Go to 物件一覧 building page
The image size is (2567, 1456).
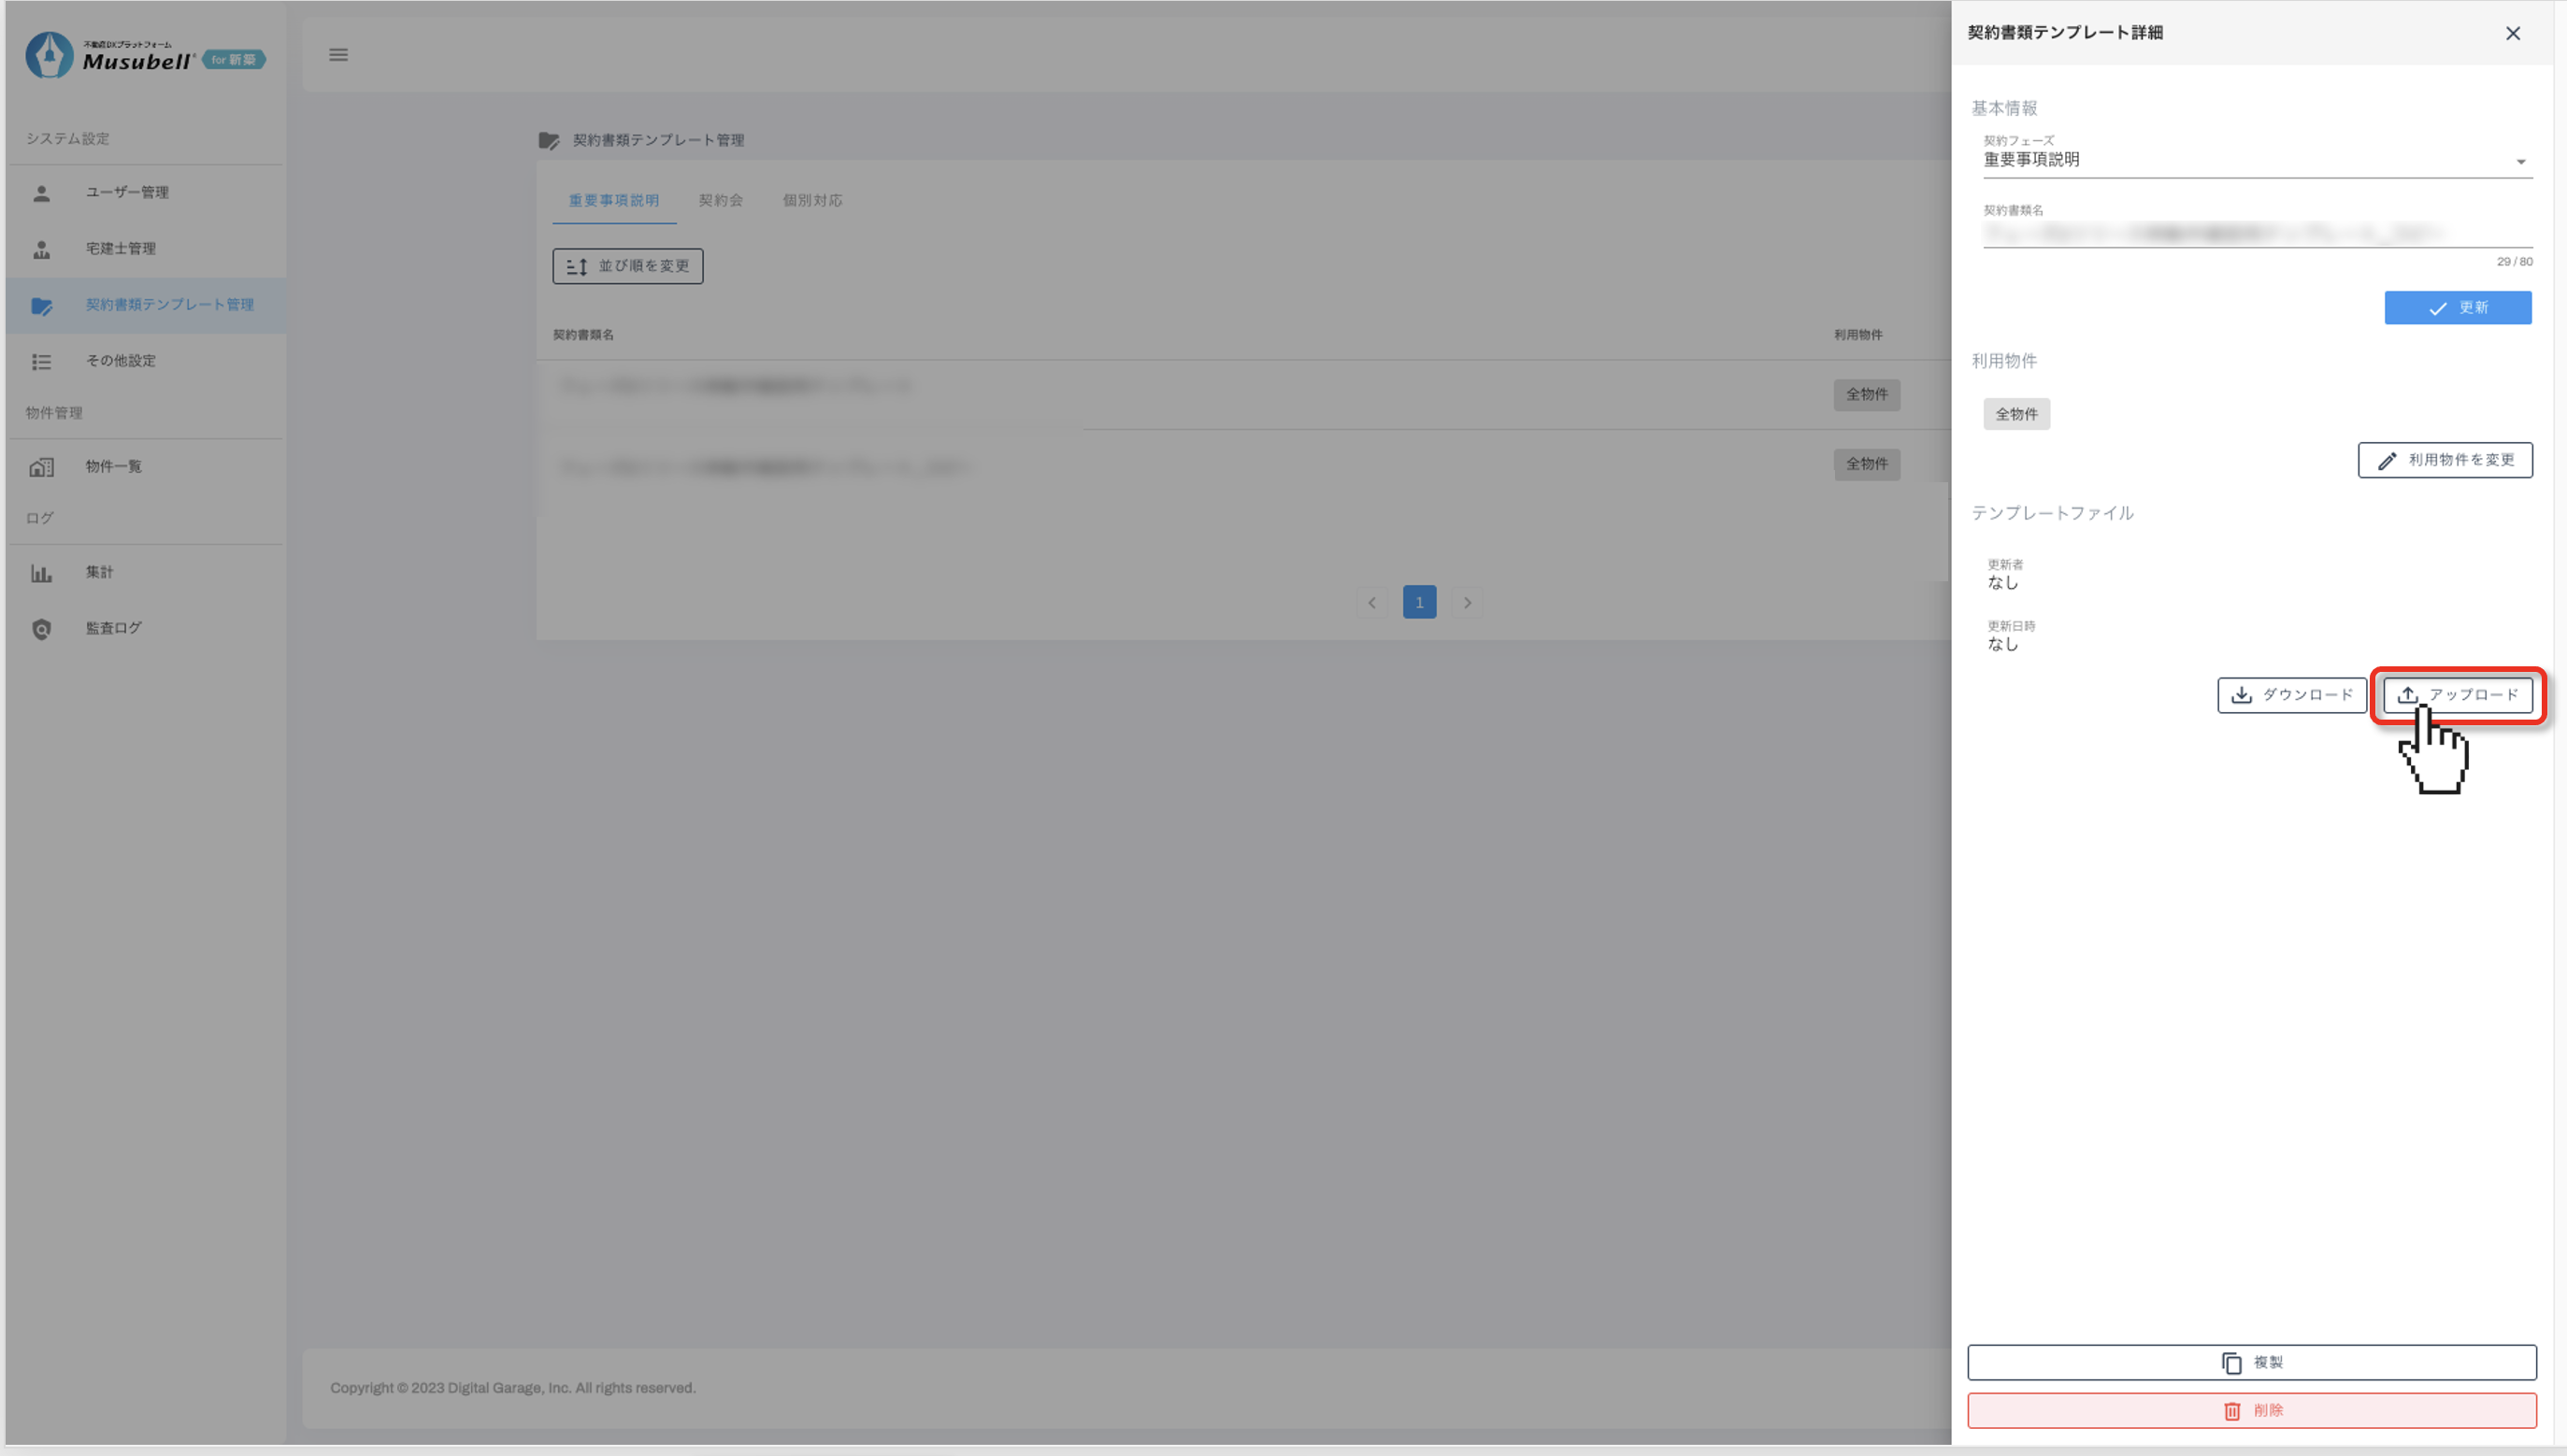[x=113, y=466]
